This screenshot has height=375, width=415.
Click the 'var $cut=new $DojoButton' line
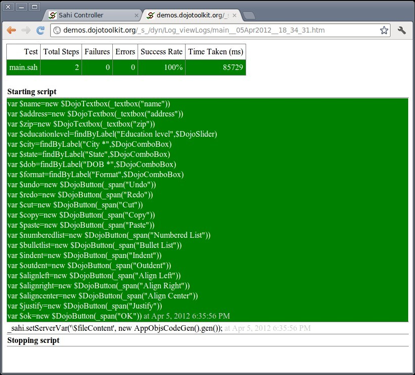[75, 205]
